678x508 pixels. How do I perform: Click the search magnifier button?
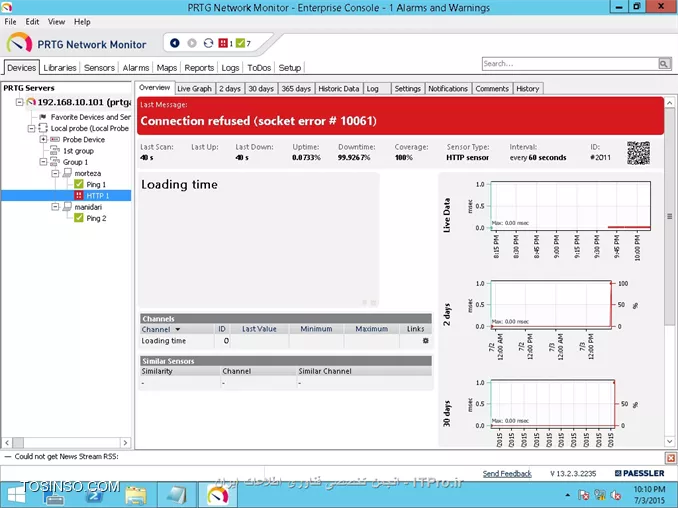[x=664, y=64]
